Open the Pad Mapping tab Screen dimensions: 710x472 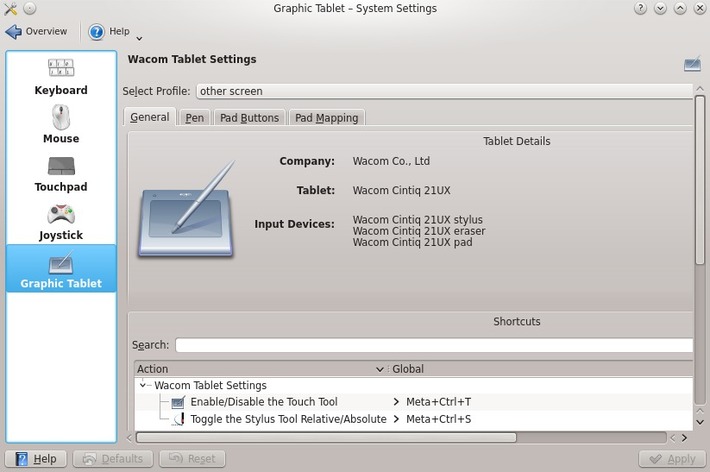coord(326,118)
